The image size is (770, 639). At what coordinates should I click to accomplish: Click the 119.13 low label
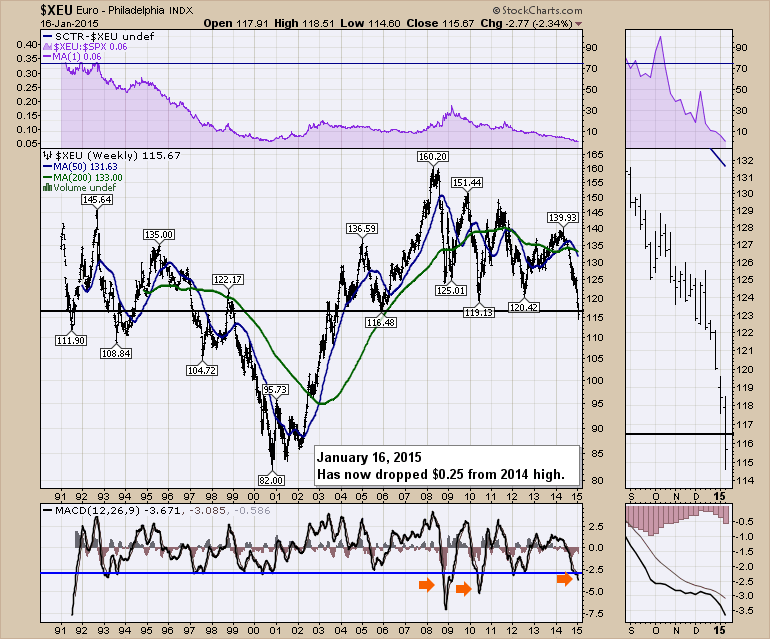(479, 312)
